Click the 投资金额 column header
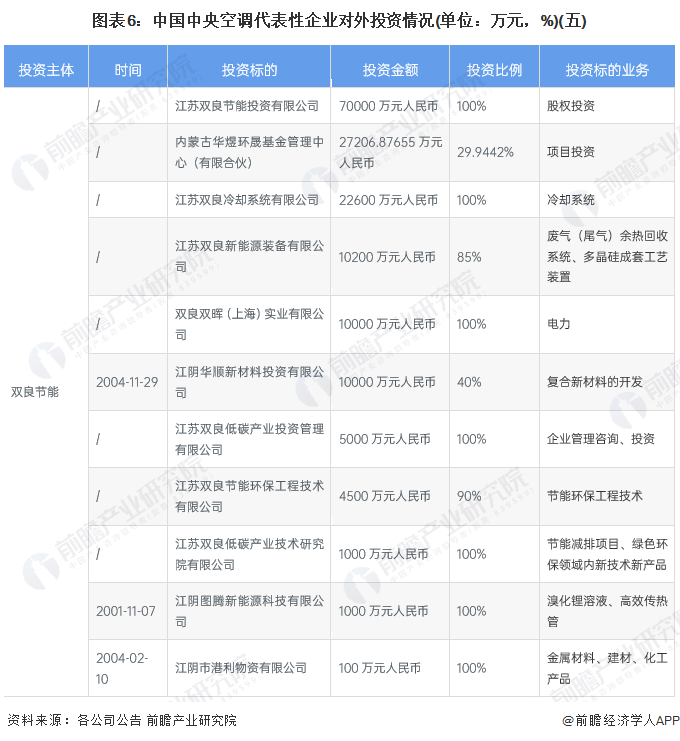 pos(390,70)
